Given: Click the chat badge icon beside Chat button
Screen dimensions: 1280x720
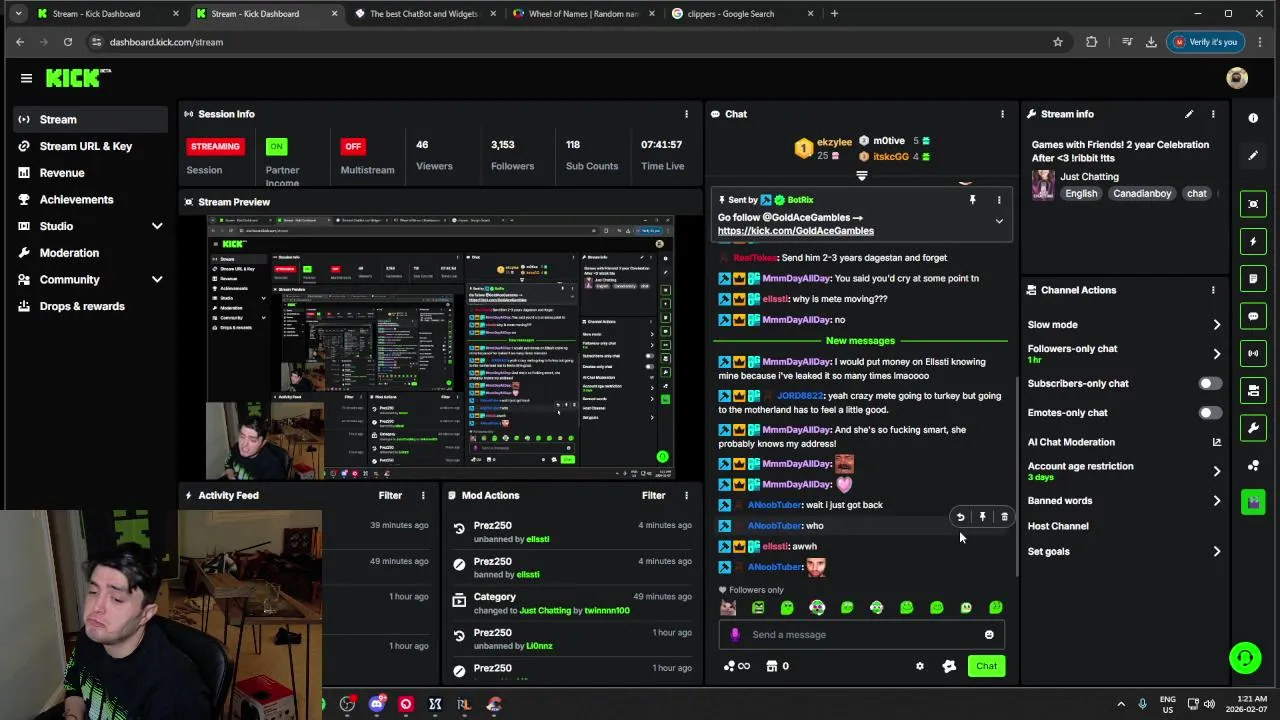Looking at the screenshot, I should (949, 666).
